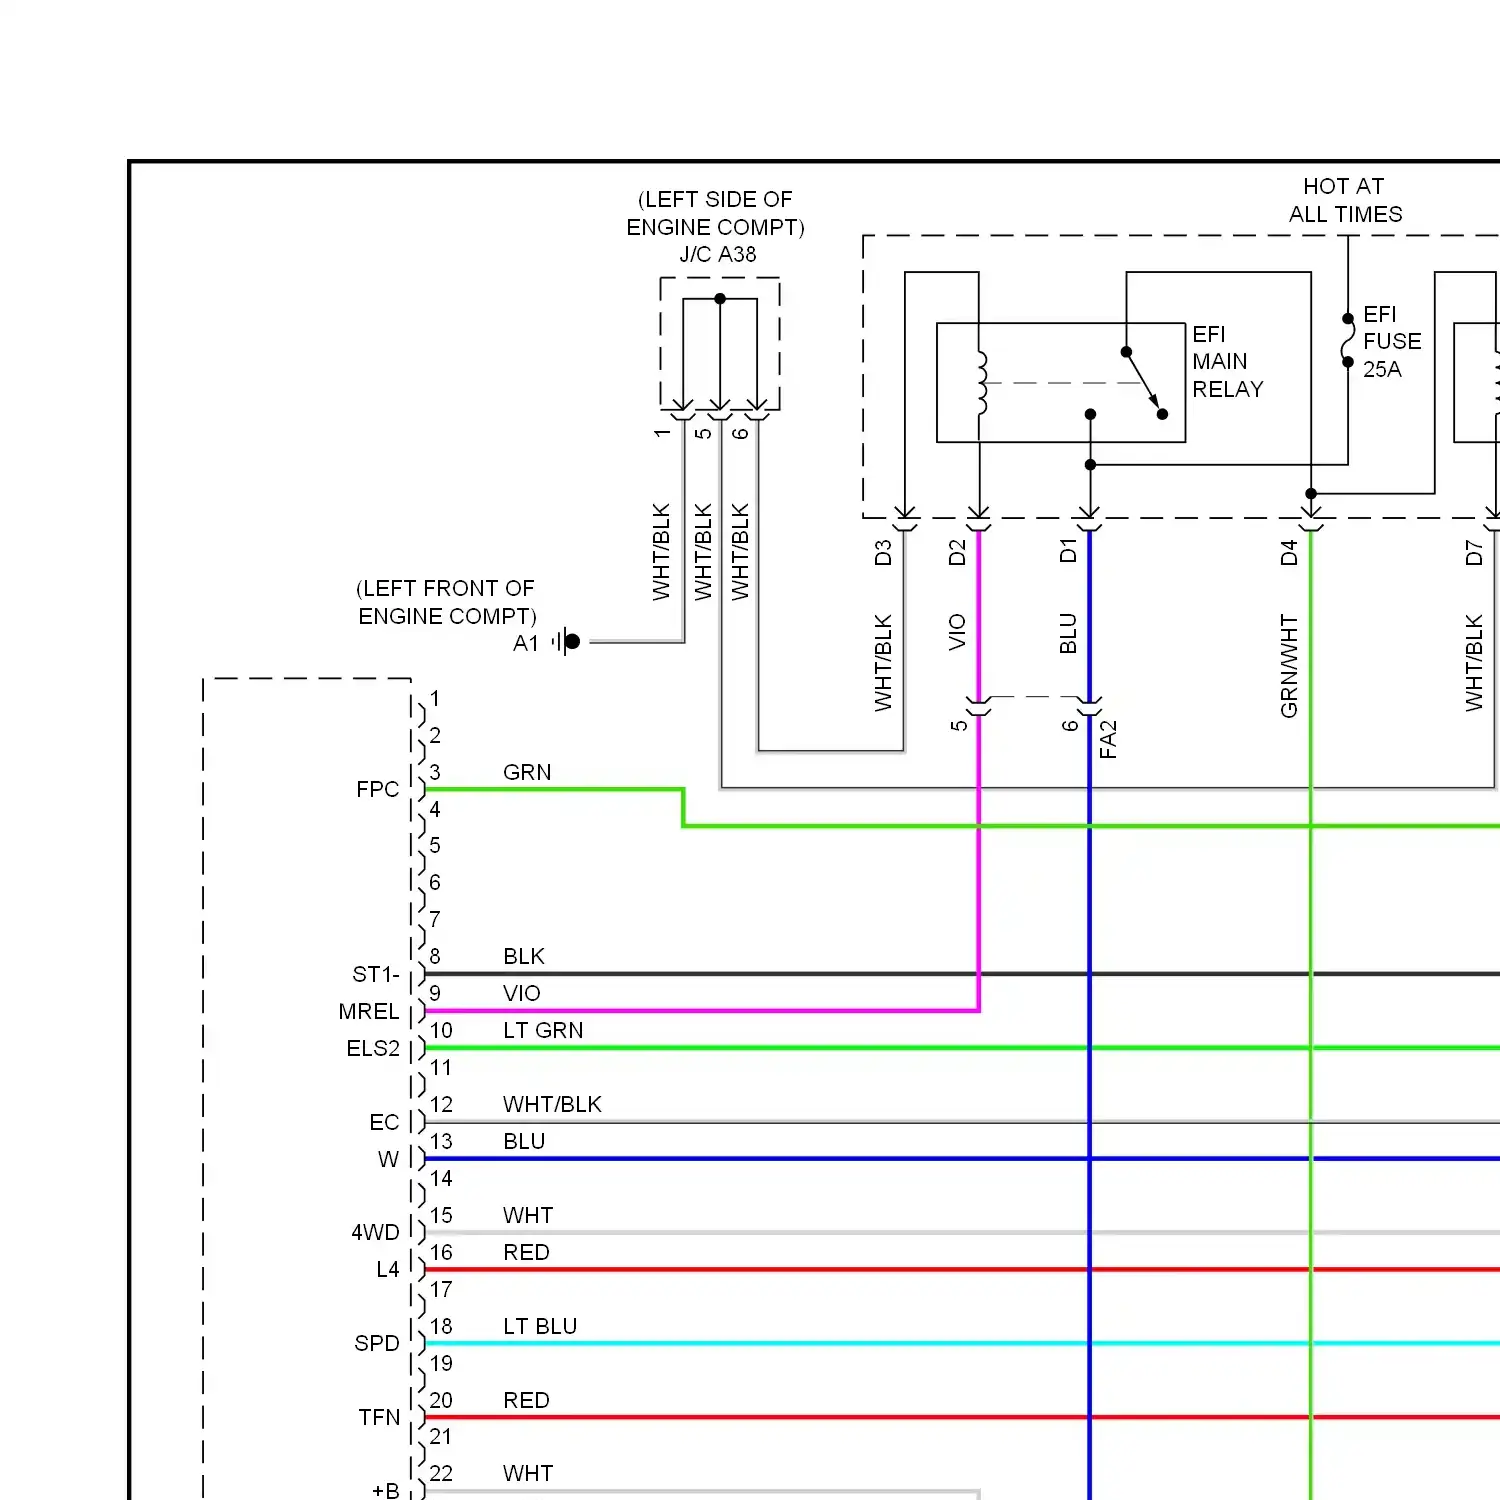
Task: Select the "+B" terminal label
Action: pyautogui.click(x=385, y=1490)
